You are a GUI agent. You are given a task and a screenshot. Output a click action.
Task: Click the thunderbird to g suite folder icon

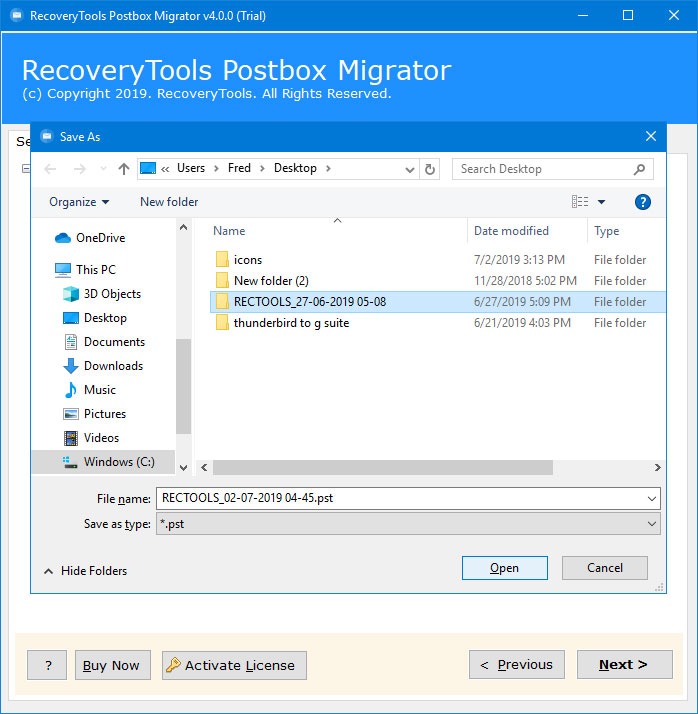click(x=222, y=323)
